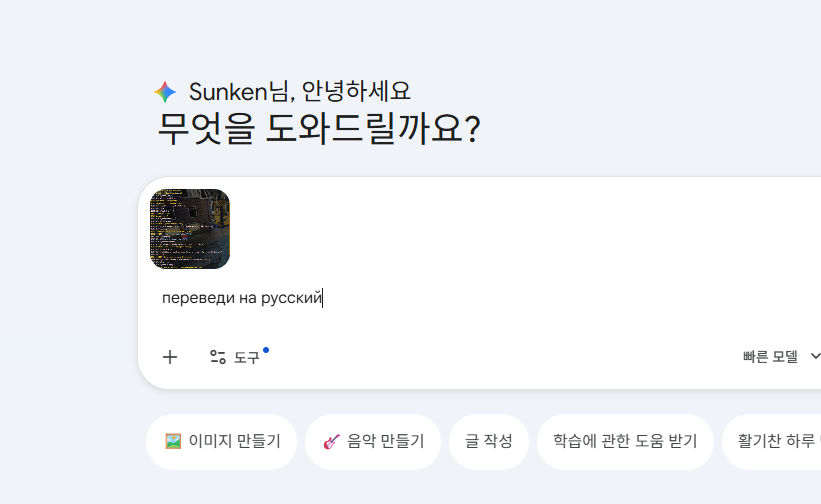821x504 pixels.
Task: Expand the chevron next to 빠른 모델
Action: 815,356
